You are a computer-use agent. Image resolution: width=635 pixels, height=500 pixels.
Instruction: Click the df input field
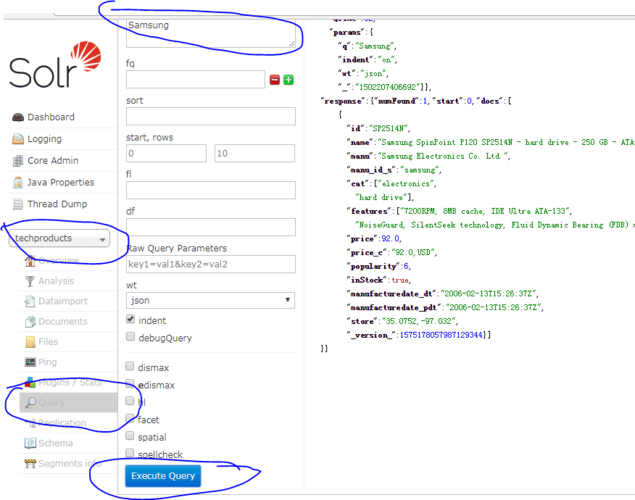(211, 227)
